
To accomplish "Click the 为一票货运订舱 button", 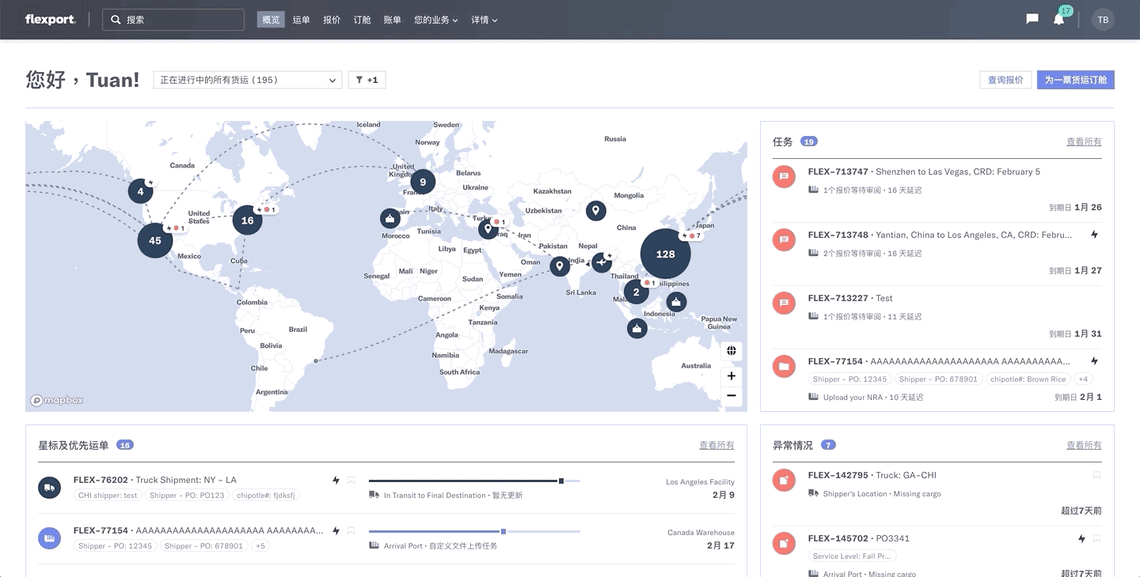I will click(1075, 80).
